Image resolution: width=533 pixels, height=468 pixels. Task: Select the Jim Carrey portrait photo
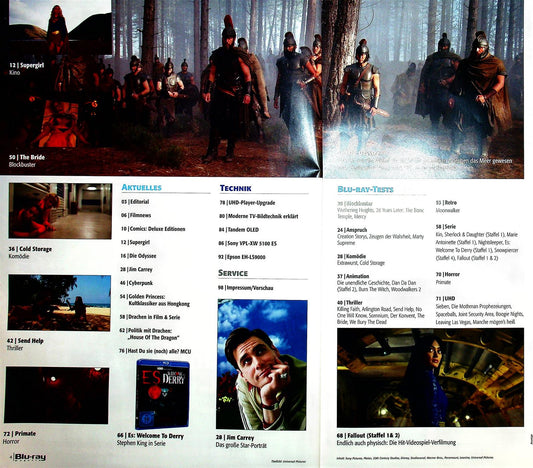[262, 365]
